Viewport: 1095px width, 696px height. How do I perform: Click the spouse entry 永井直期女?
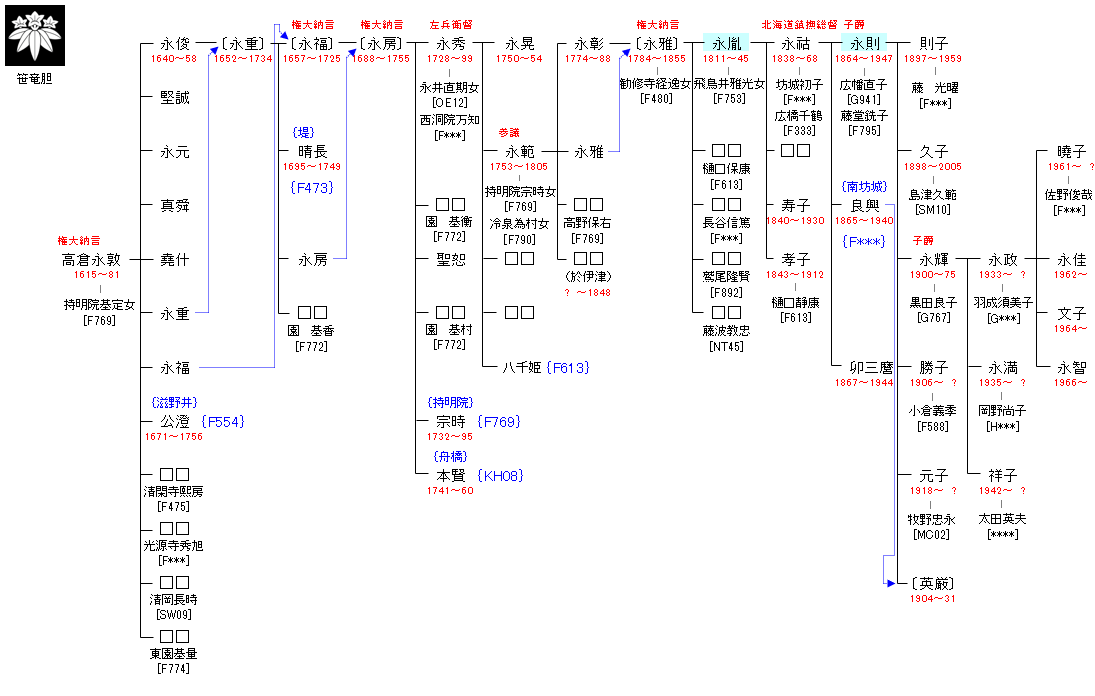449,88
